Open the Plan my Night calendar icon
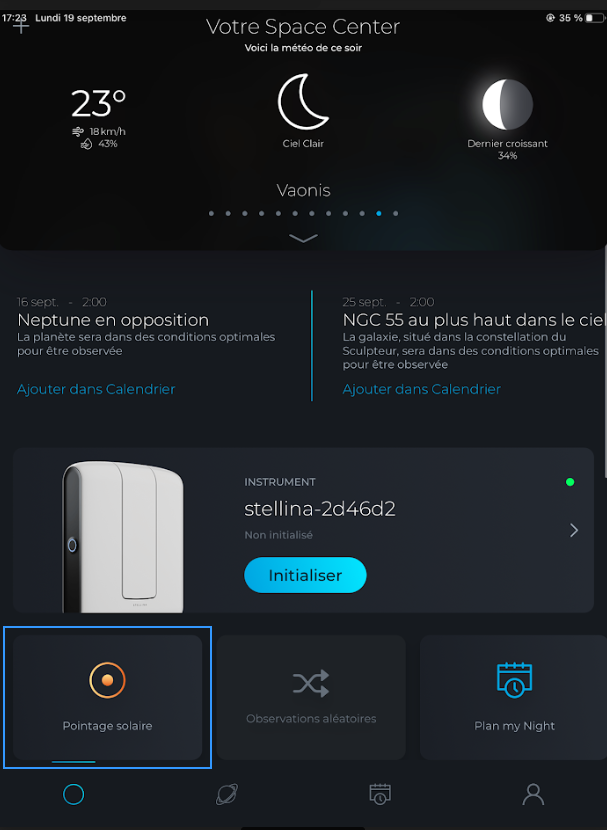 coord(514,680)
